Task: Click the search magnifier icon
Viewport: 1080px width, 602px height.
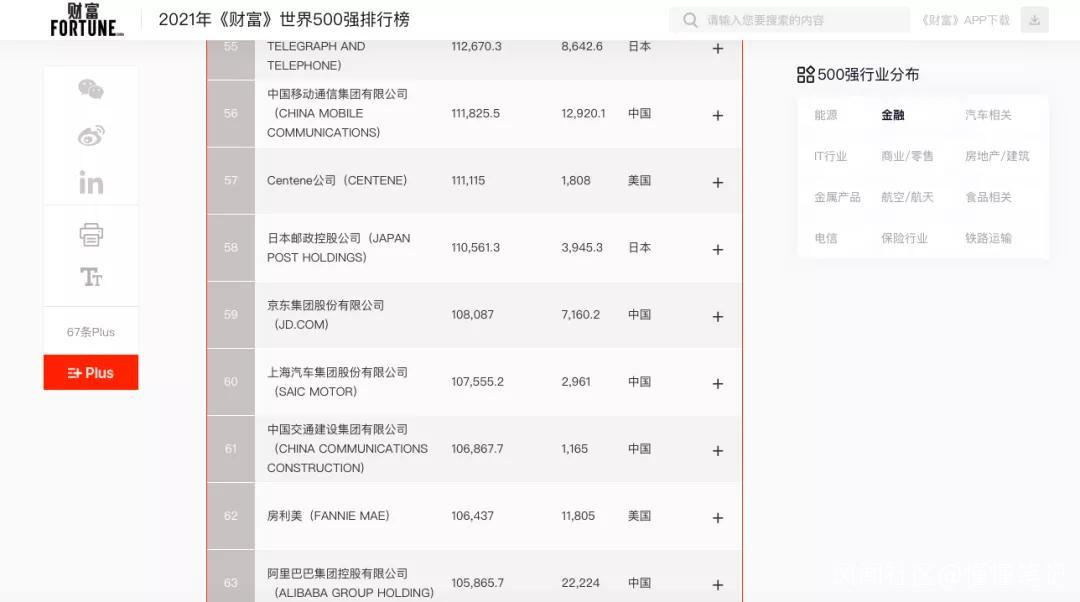Action: (x=690, y=20)
